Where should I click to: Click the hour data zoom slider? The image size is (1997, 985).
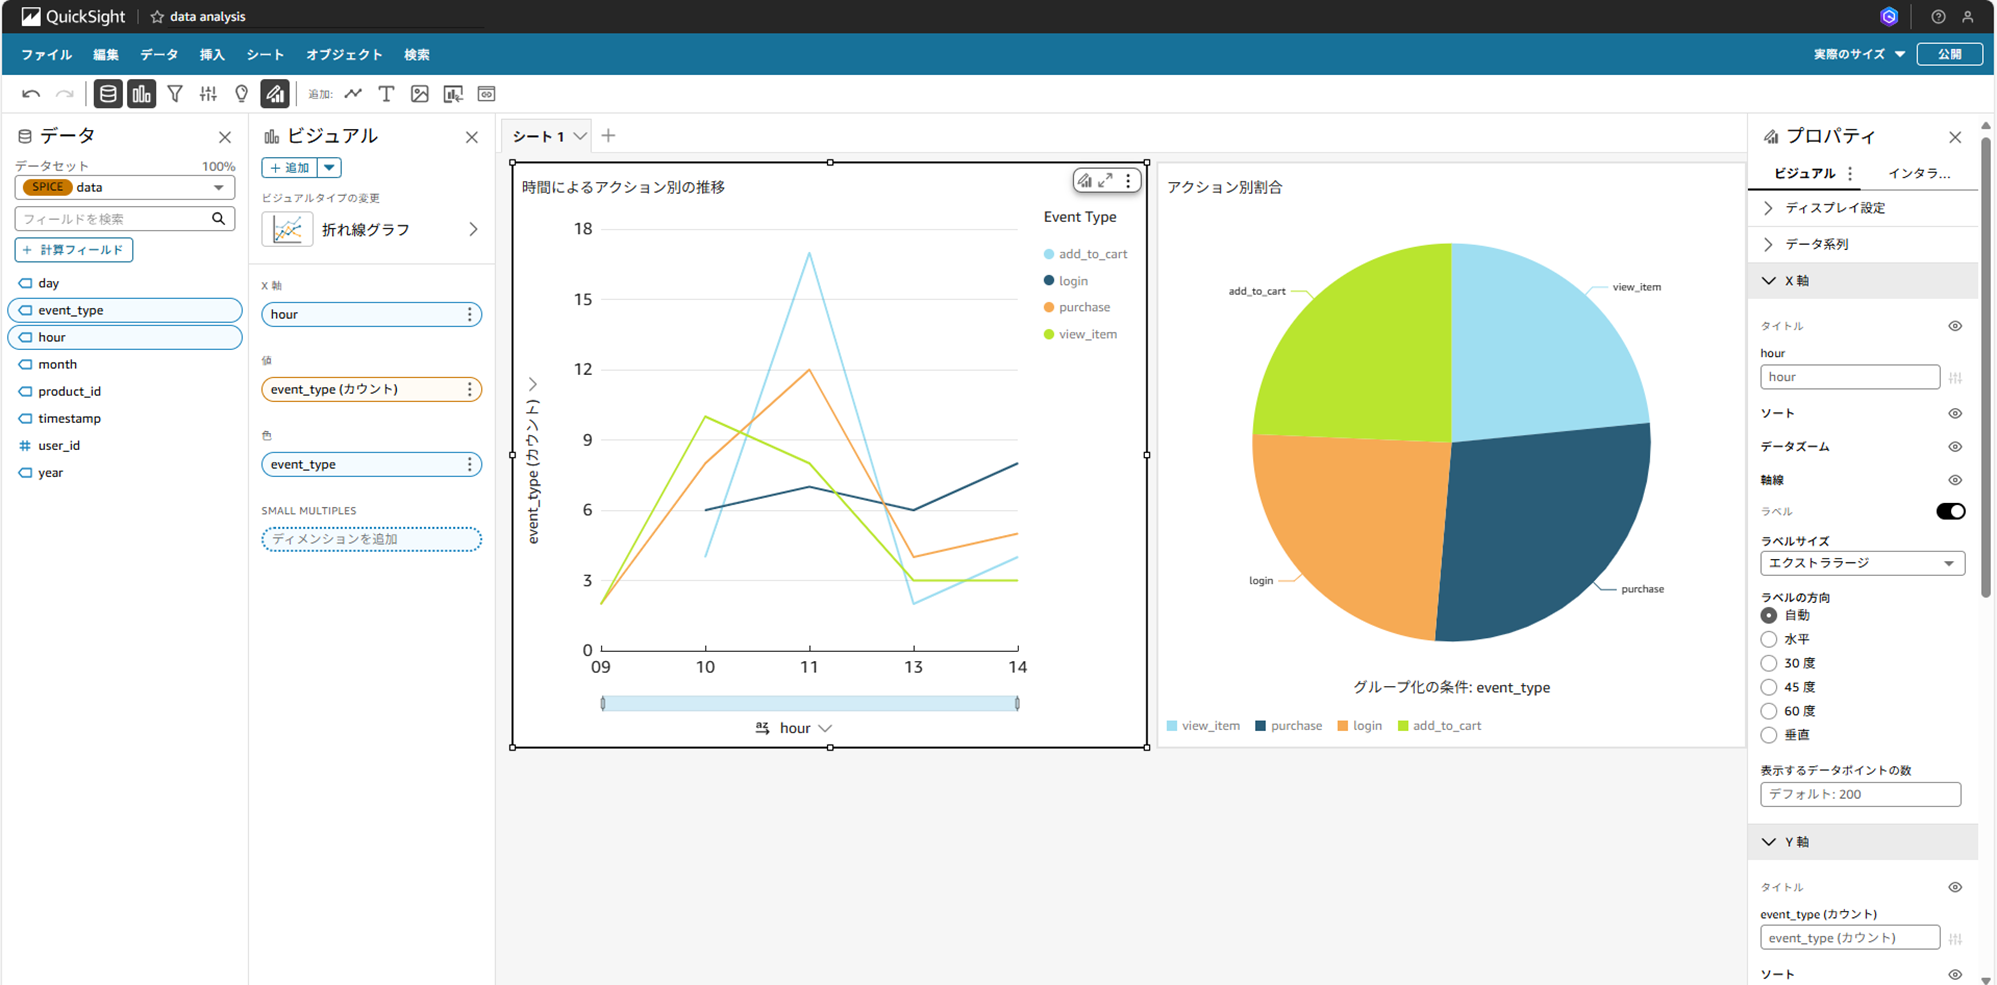[x=810, y=704]
